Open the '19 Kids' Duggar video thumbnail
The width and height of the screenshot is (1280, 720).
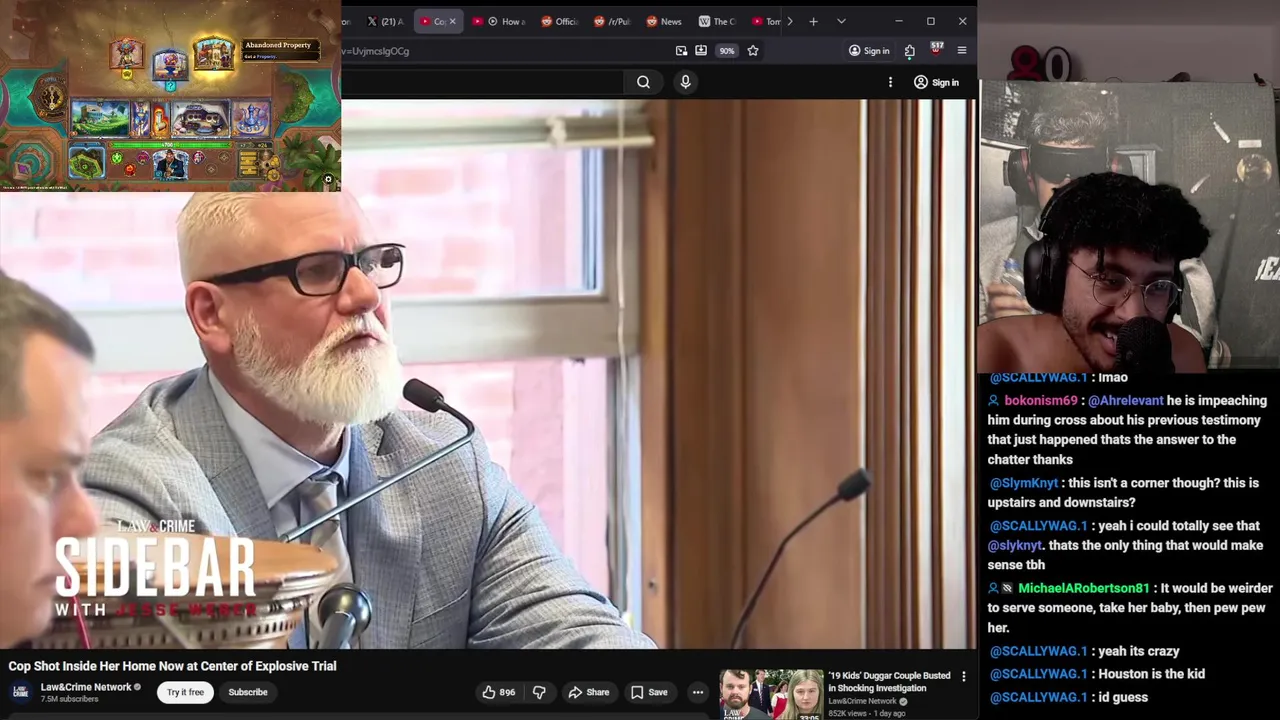(771, 695)
